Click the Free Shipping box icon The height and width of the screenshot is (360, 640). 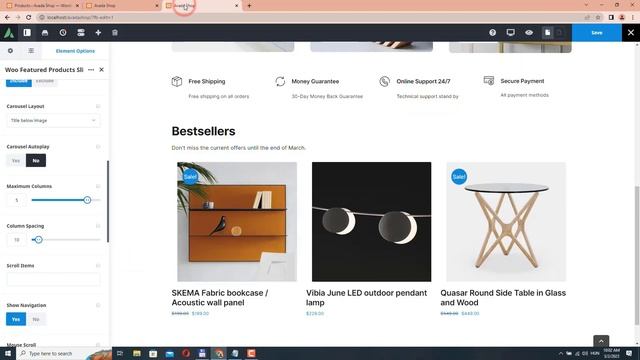pyautogui.click(x=177, y=81)
